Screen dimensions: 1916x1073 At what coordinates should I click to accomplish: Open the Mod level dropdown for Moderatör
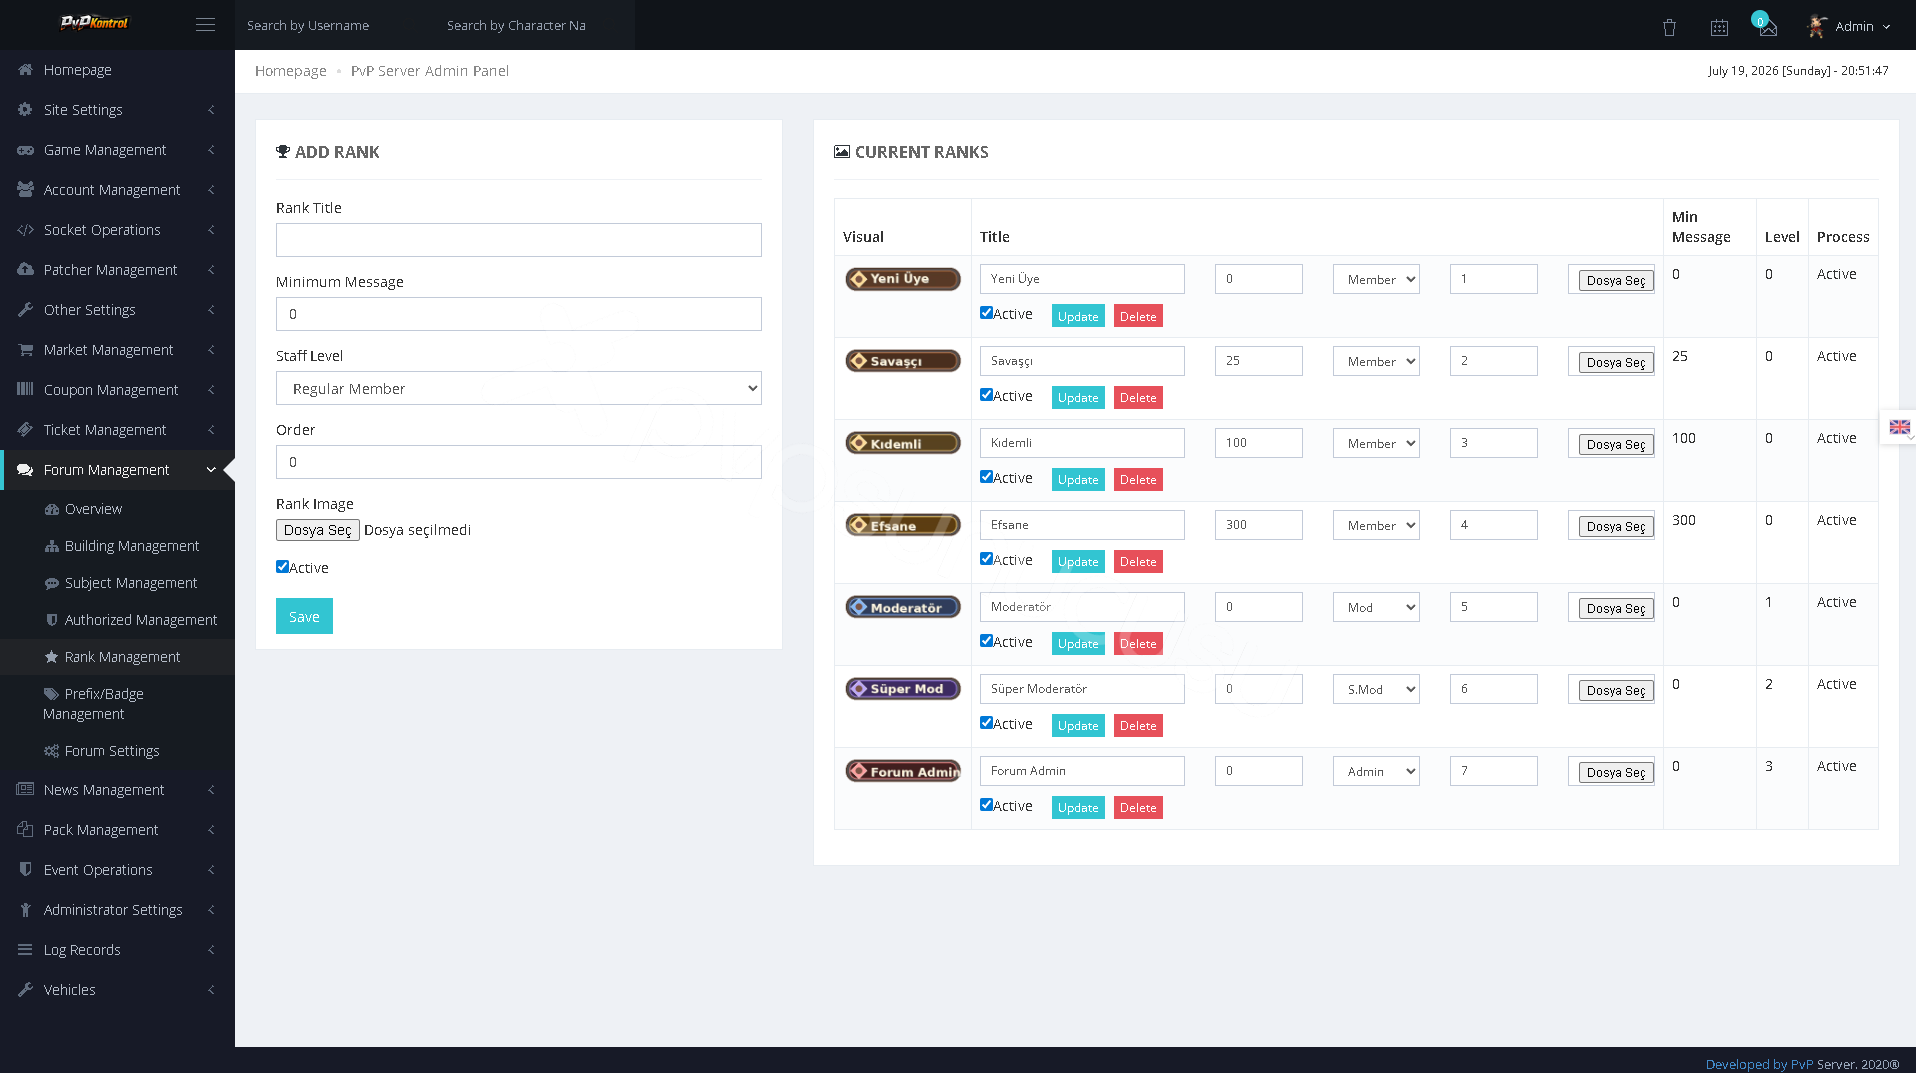tap(1376, 607)
